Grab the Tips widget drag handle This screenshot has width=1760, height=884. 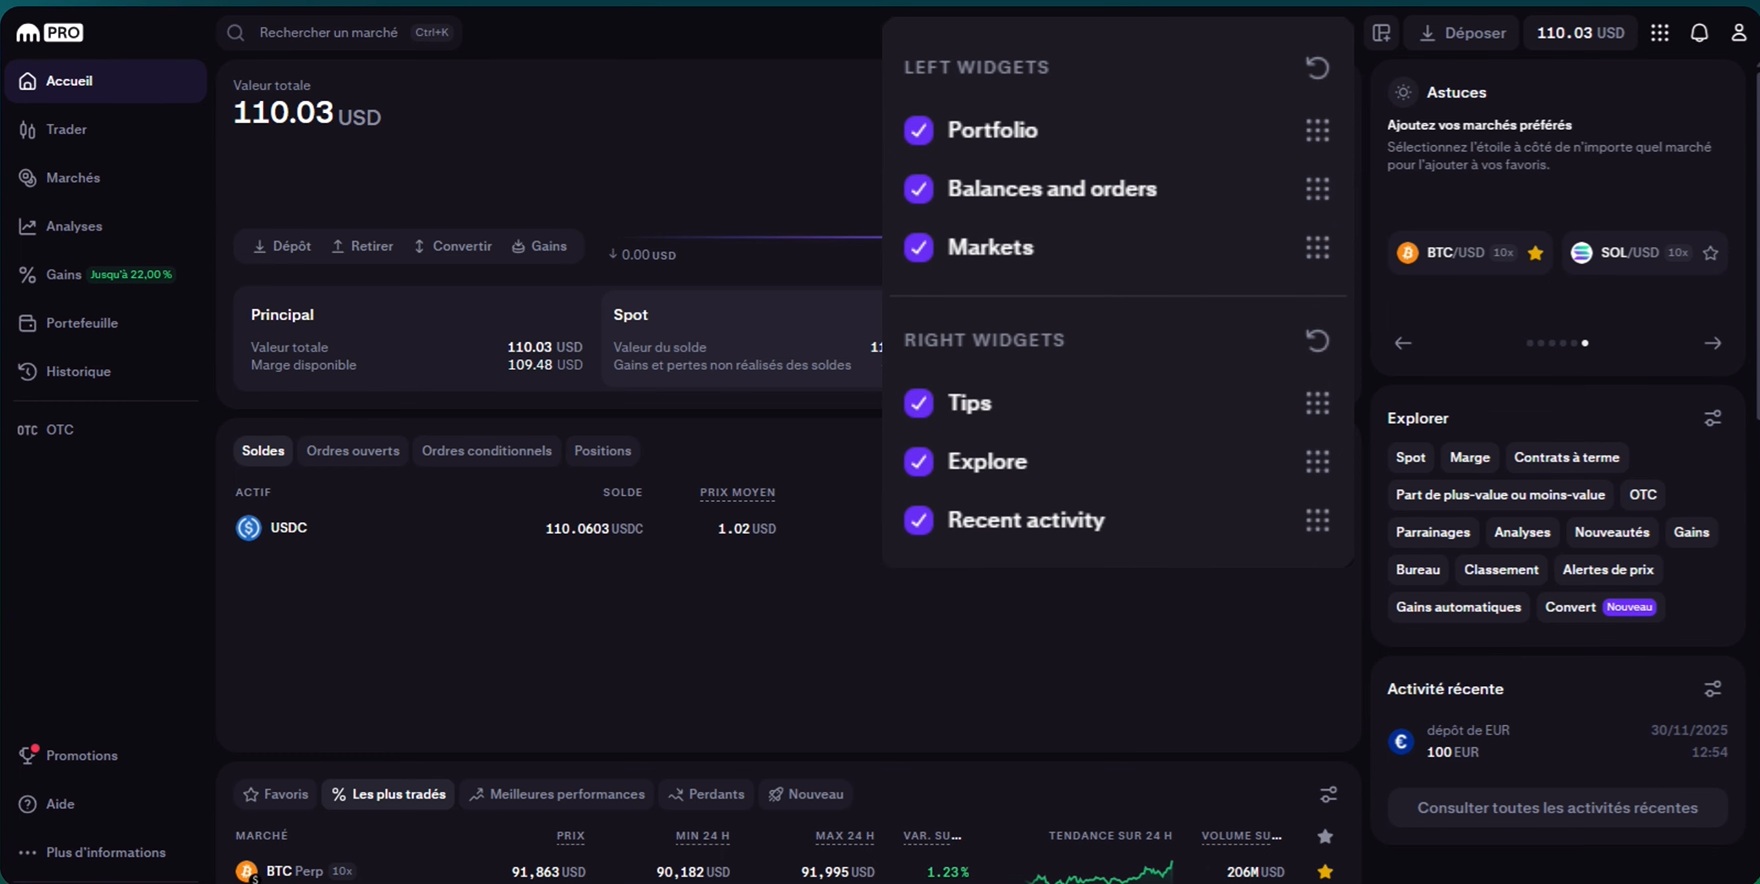click(x=1317, y=403)
